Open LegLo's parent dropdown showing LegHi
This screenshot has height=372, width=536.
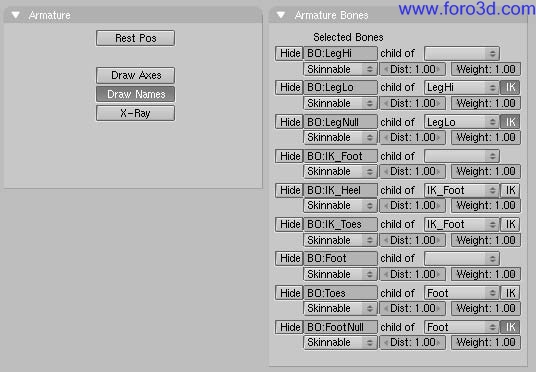[462, 88]
